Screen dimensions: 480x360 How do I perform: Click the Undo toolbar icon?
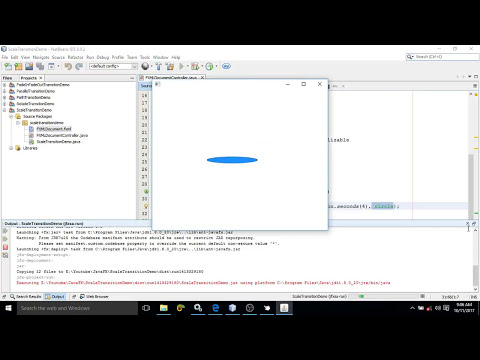(68, 66)
